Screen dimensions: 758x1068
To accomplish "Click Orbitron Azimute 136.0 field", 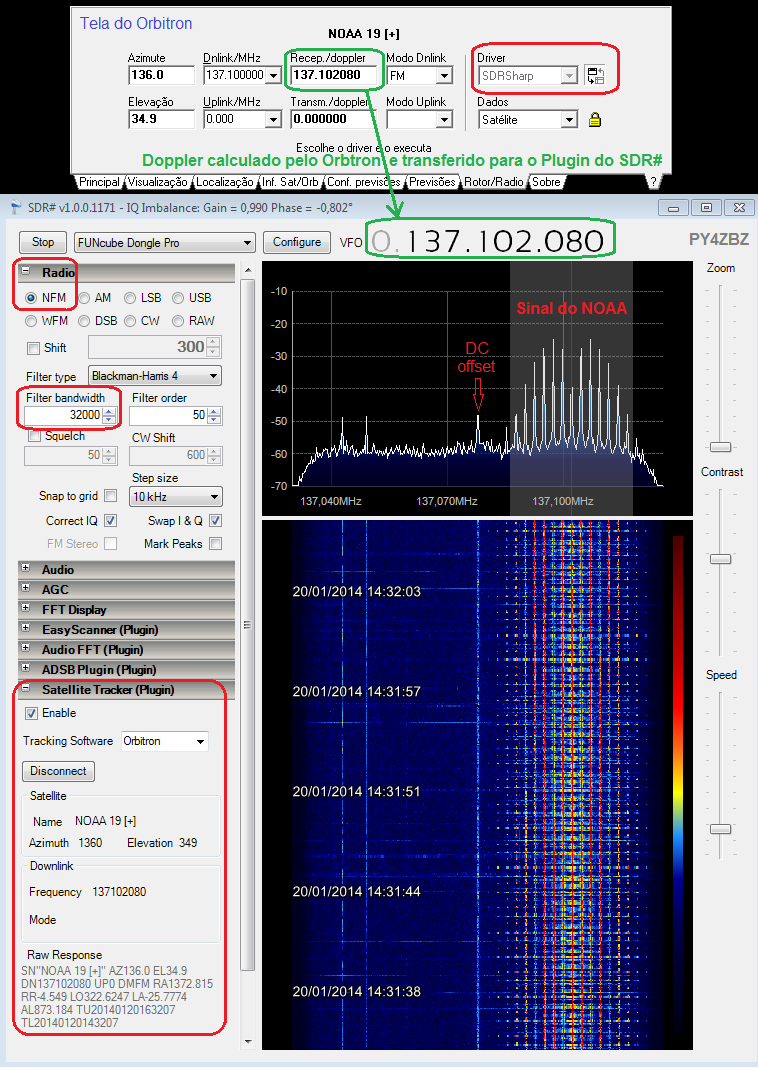I will 161,76.
